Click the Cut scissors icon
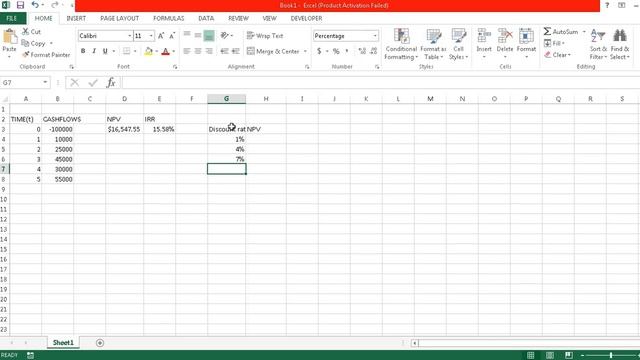 pos(25,31)
